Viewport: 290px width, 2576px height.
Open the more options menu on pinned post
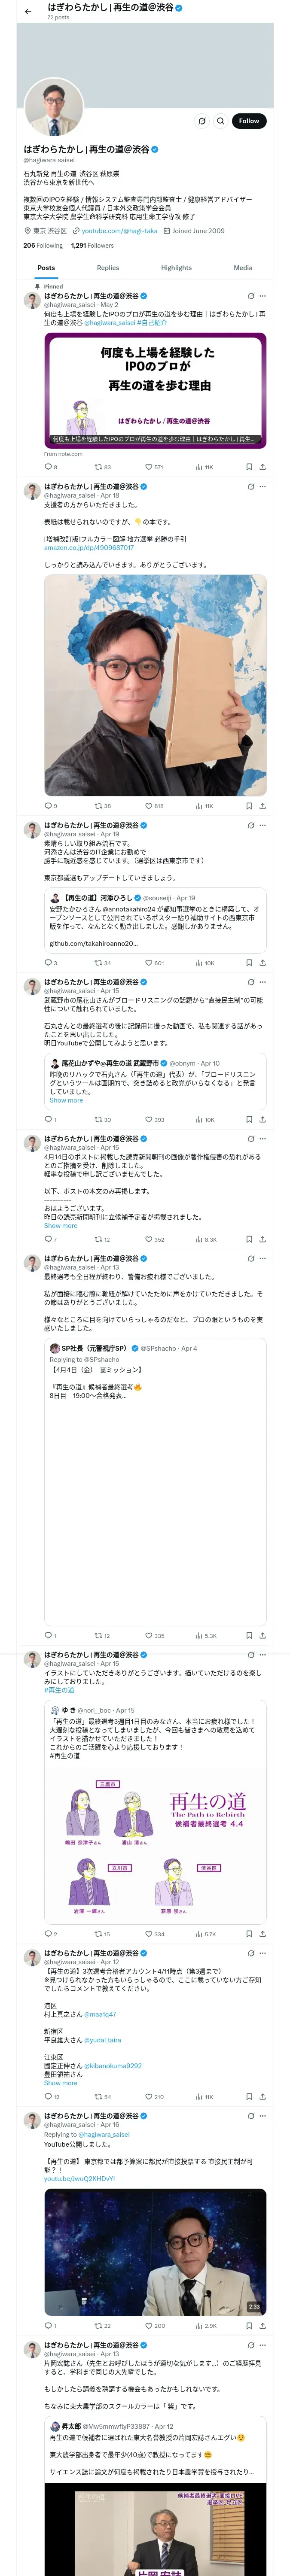pyautogui.click(x=263, y=296)
